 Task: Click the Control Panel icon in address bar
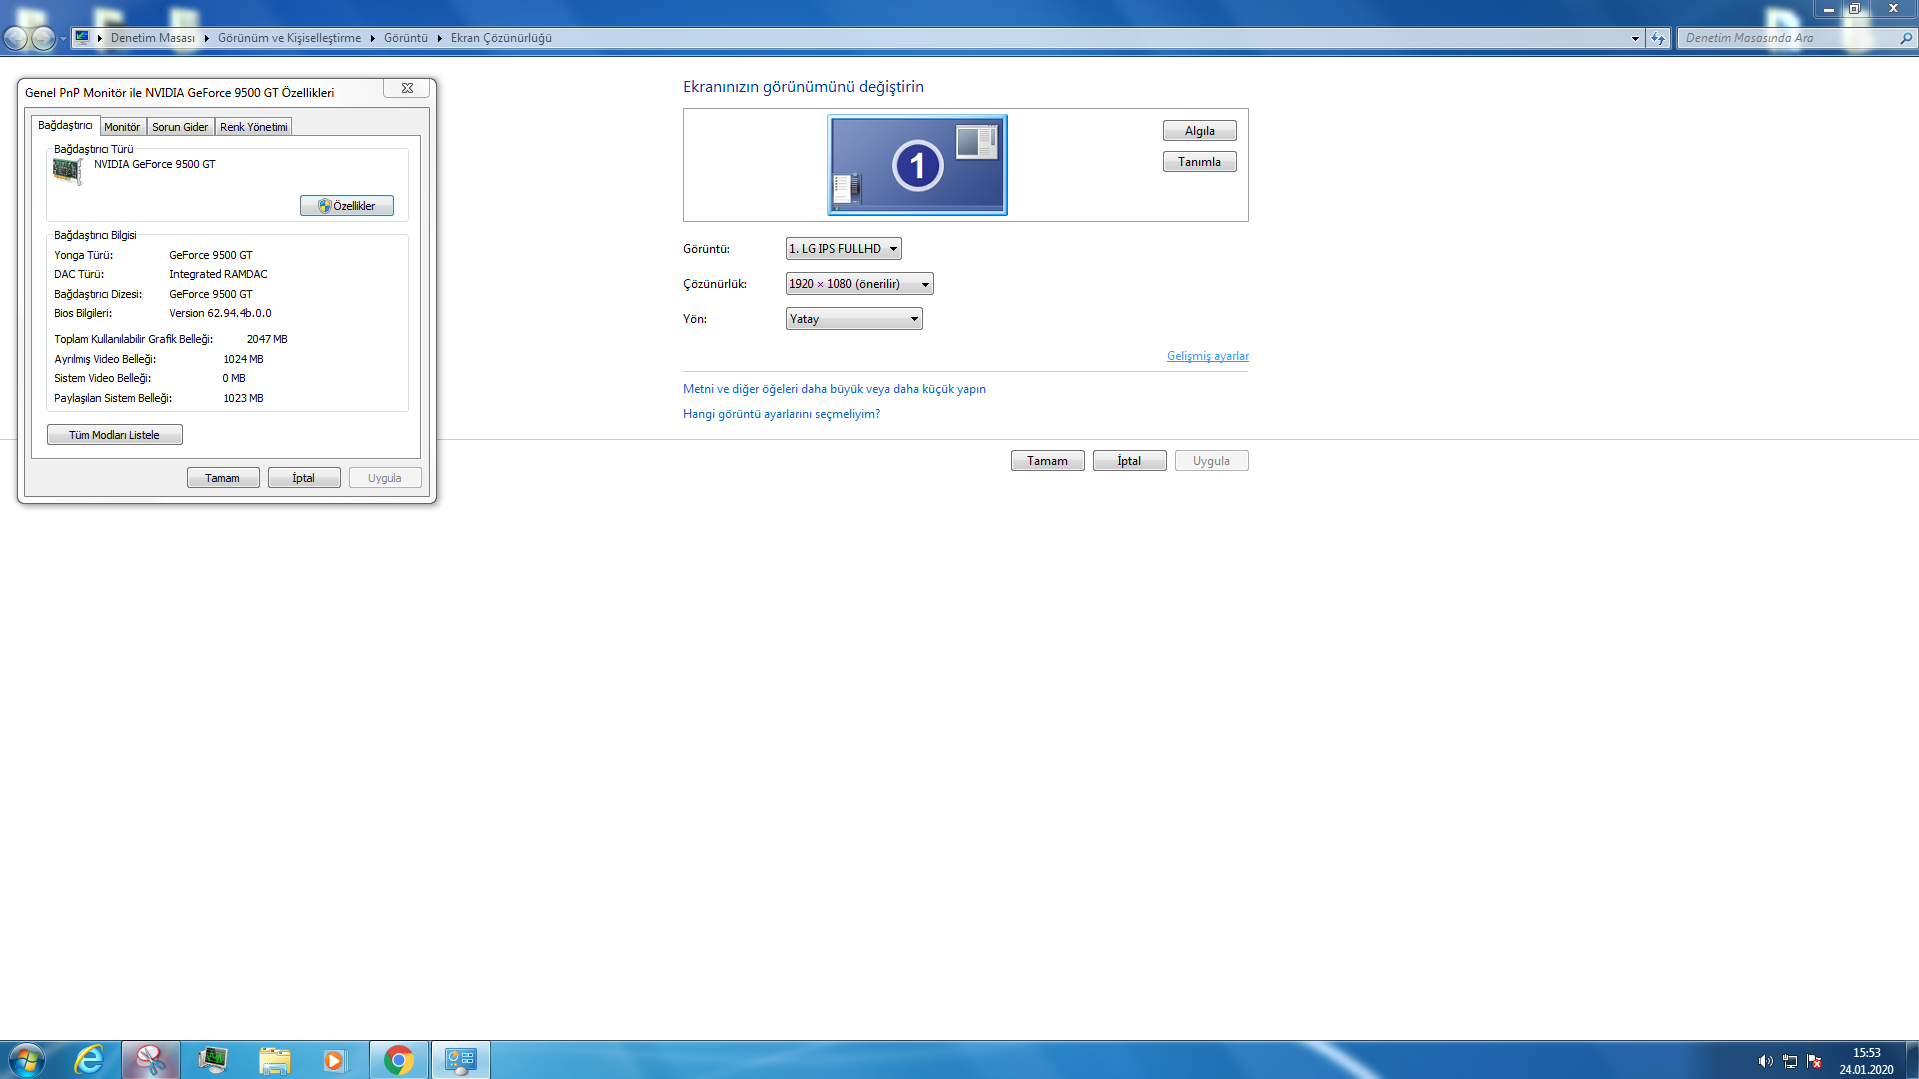(82, 38)
